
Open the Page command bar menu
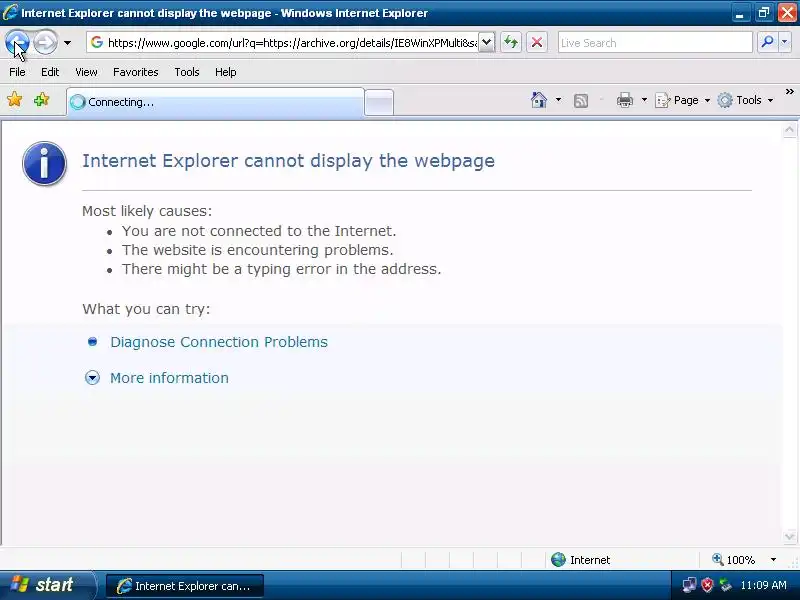coord(682,100)
